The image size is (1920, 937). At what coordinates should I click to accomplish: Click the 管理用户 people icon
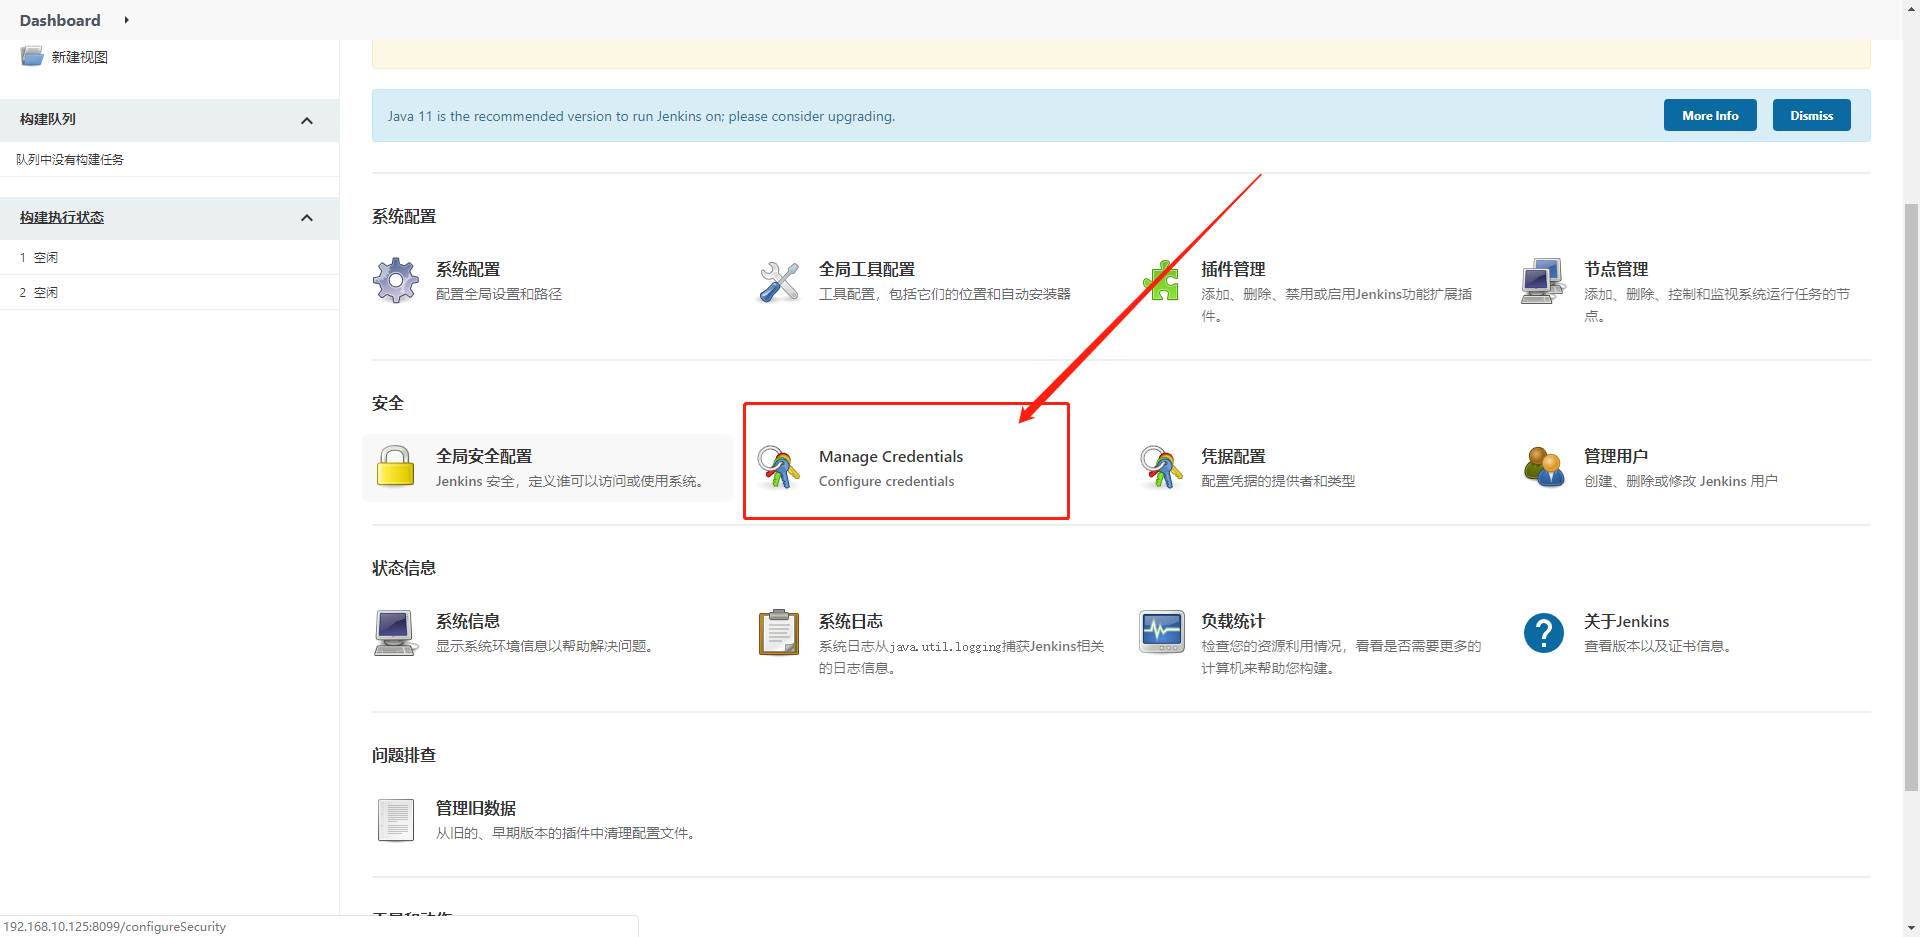tap(1544, 467)
